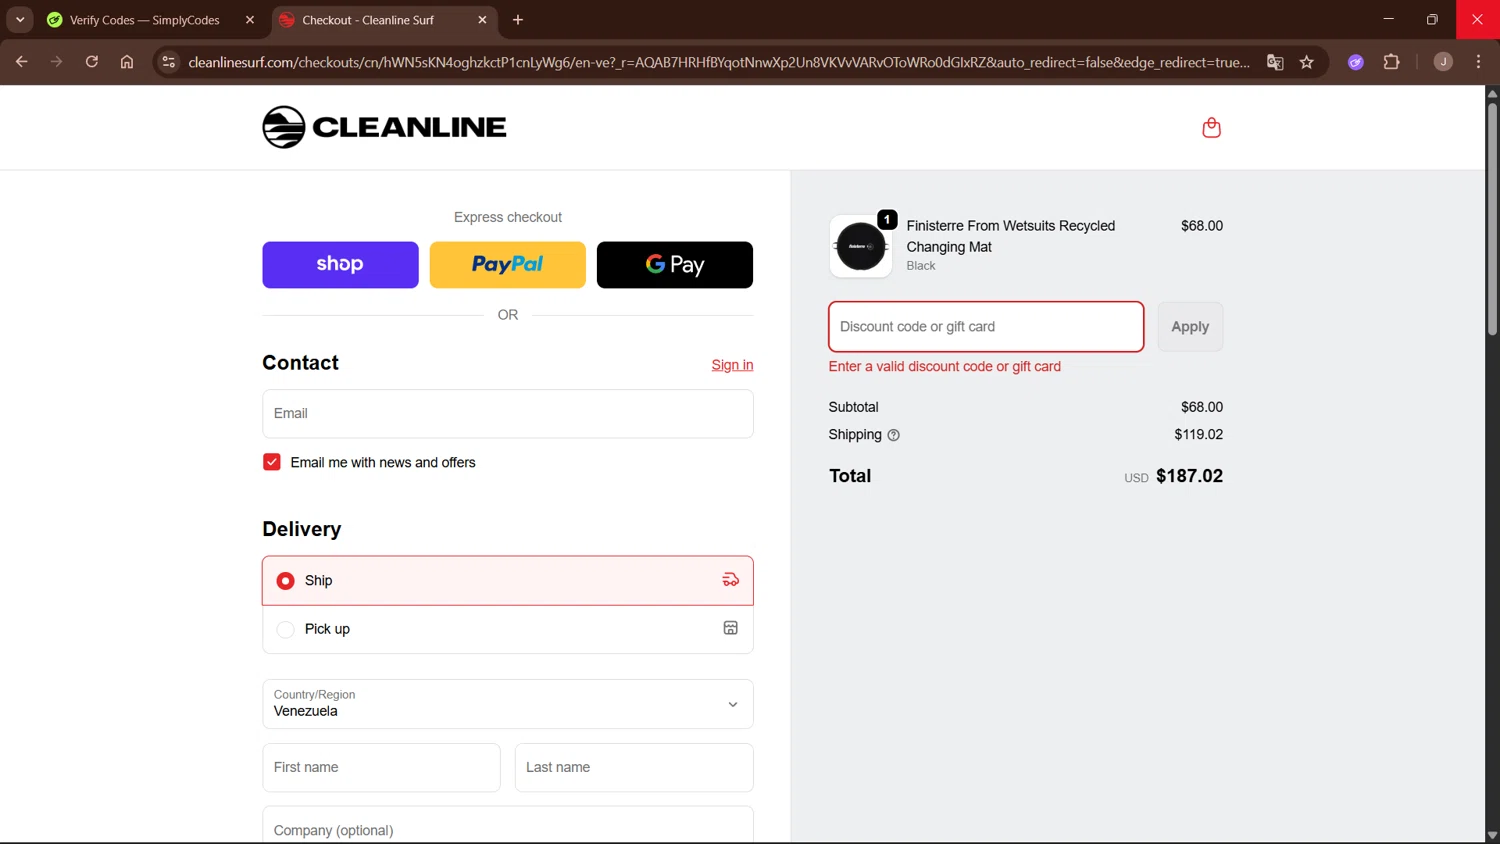Focus the Email input field
The image size is (1500, 844).
click(x=508, y=414)
